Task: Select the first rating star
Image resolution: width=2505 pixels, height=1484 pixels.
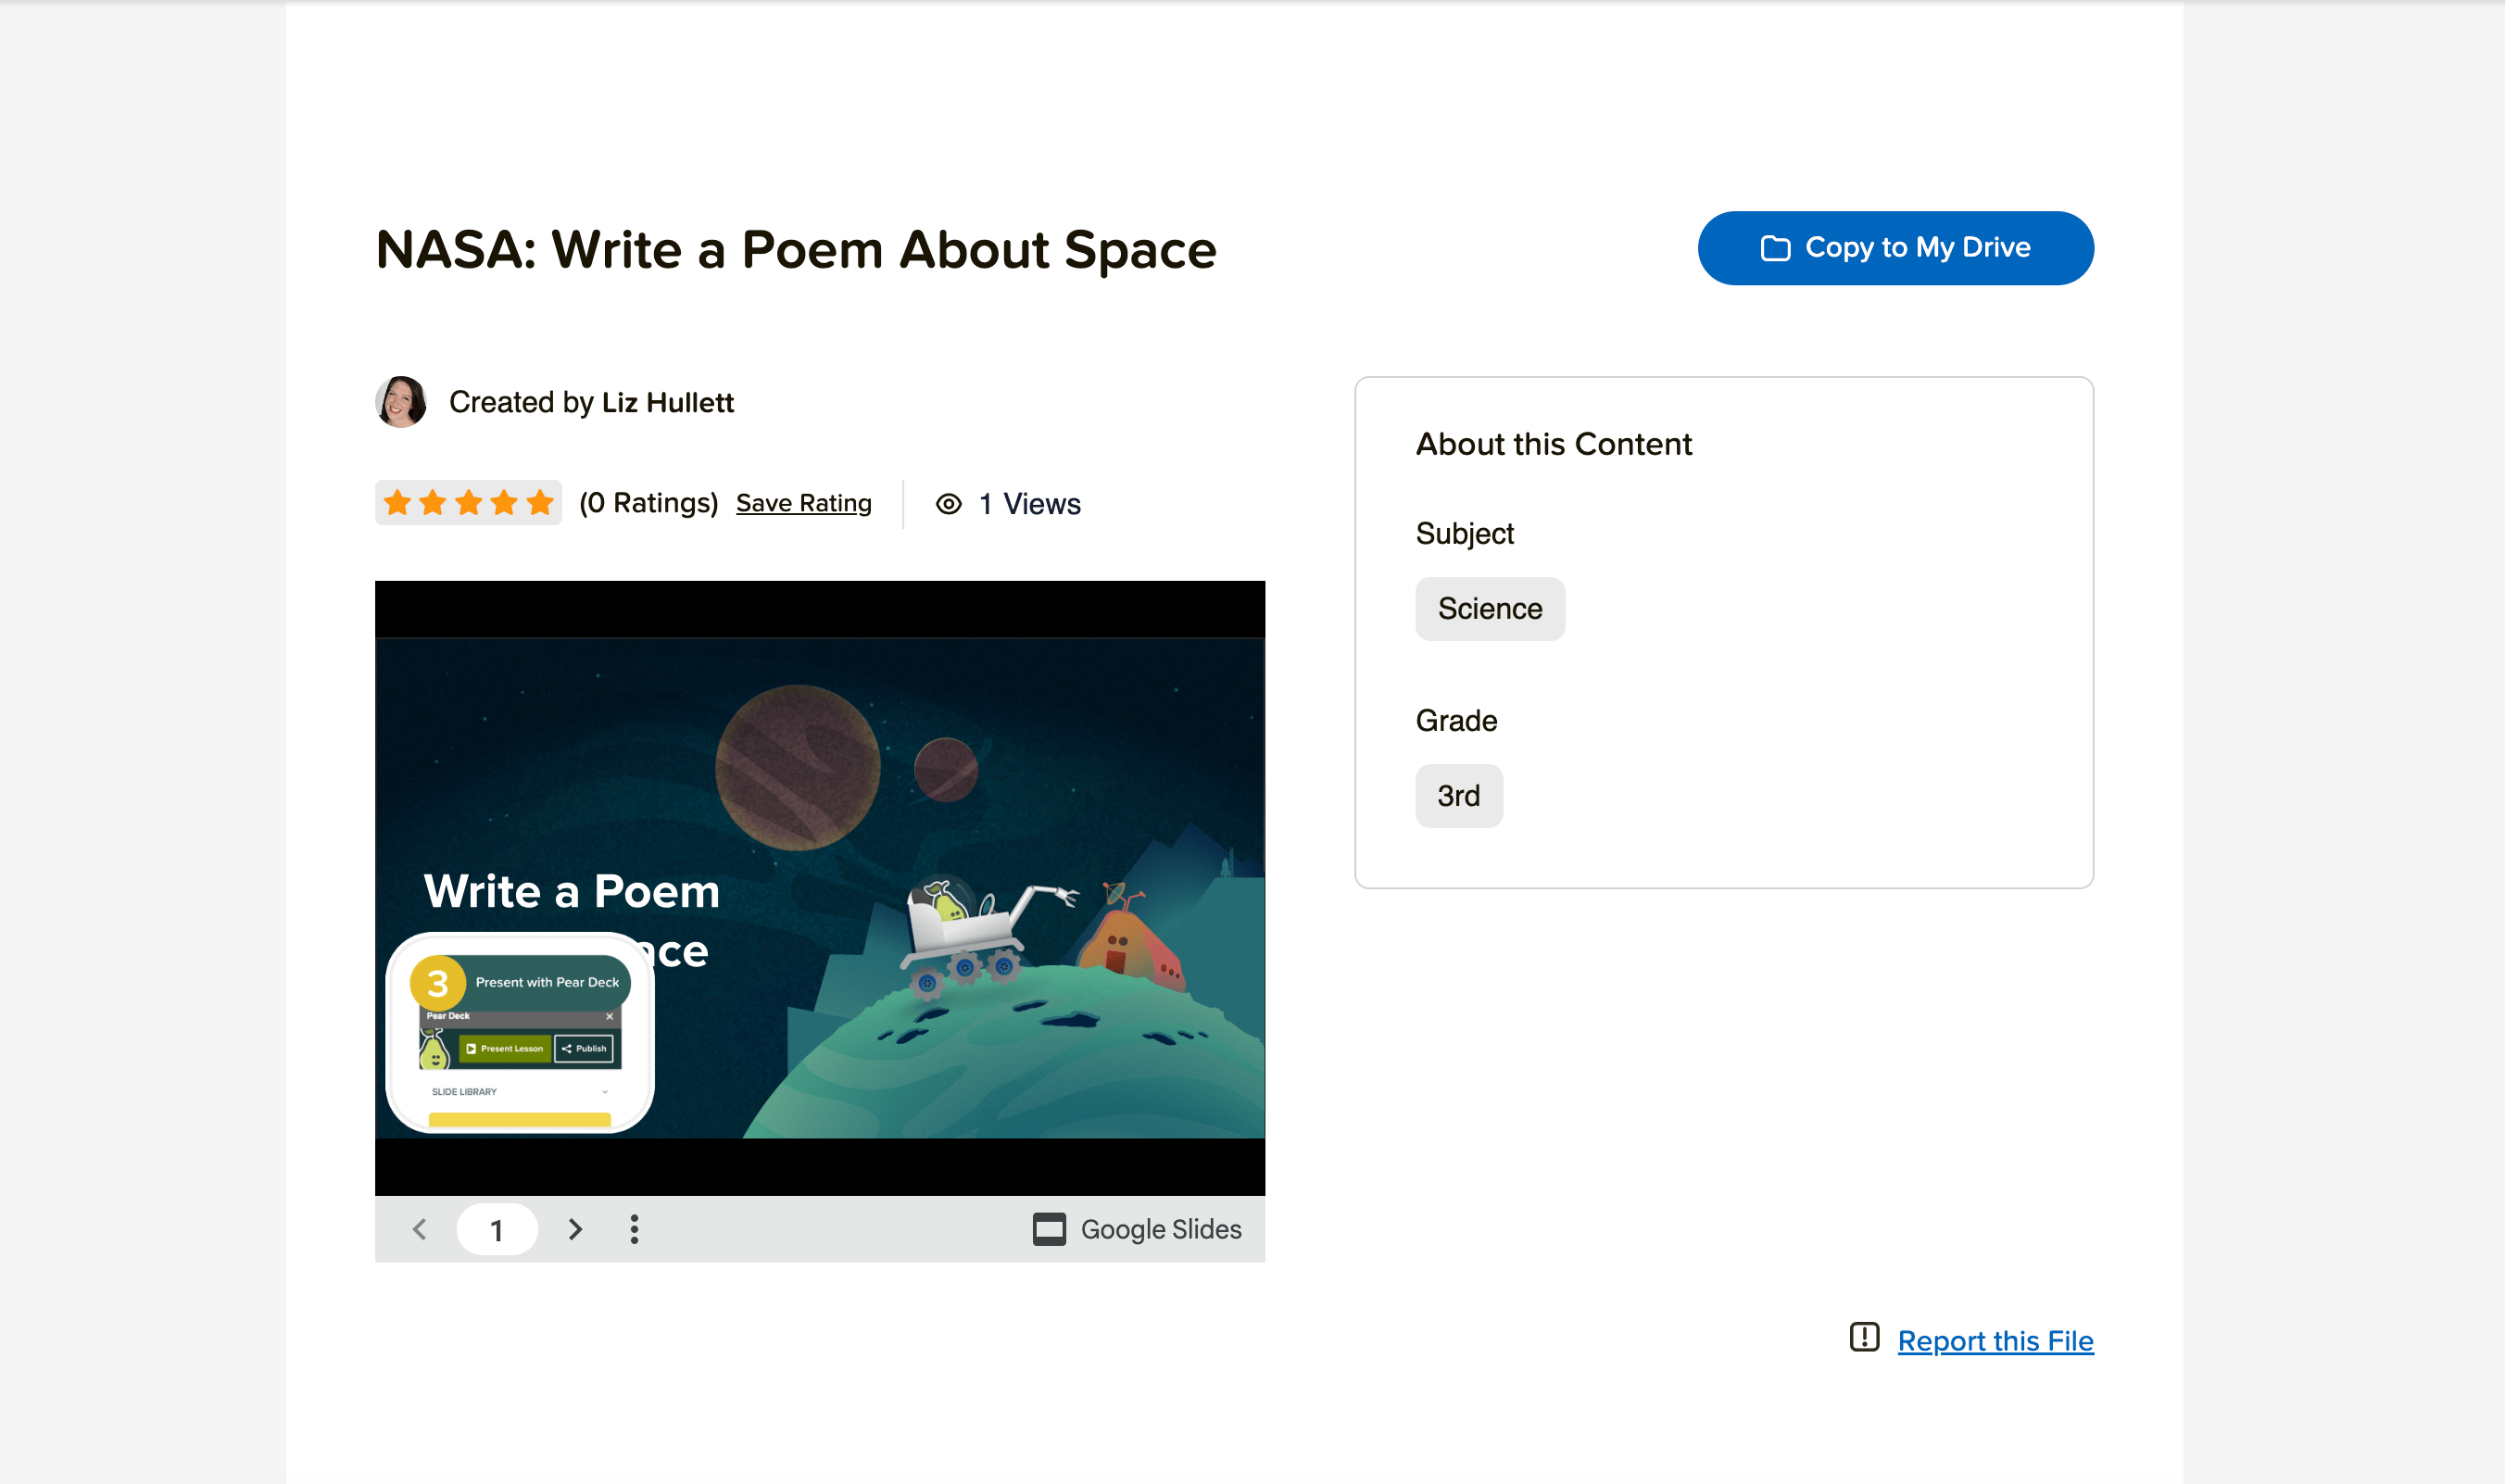Action: point(397,502)
